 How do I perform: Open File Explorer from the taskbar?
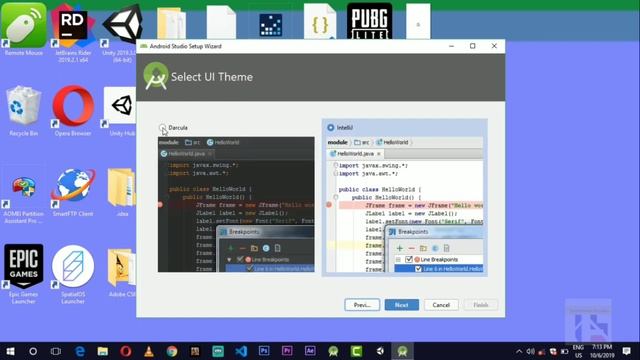click(102, 351)
